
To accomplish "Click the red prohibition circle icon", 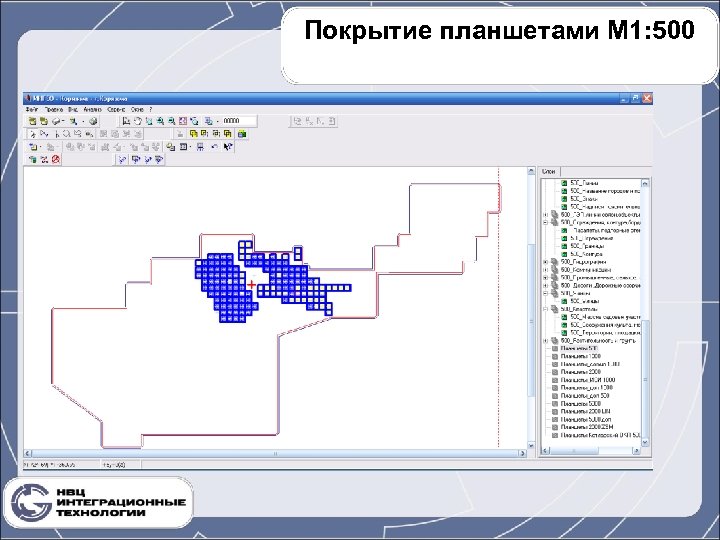I will coord(56,159).
